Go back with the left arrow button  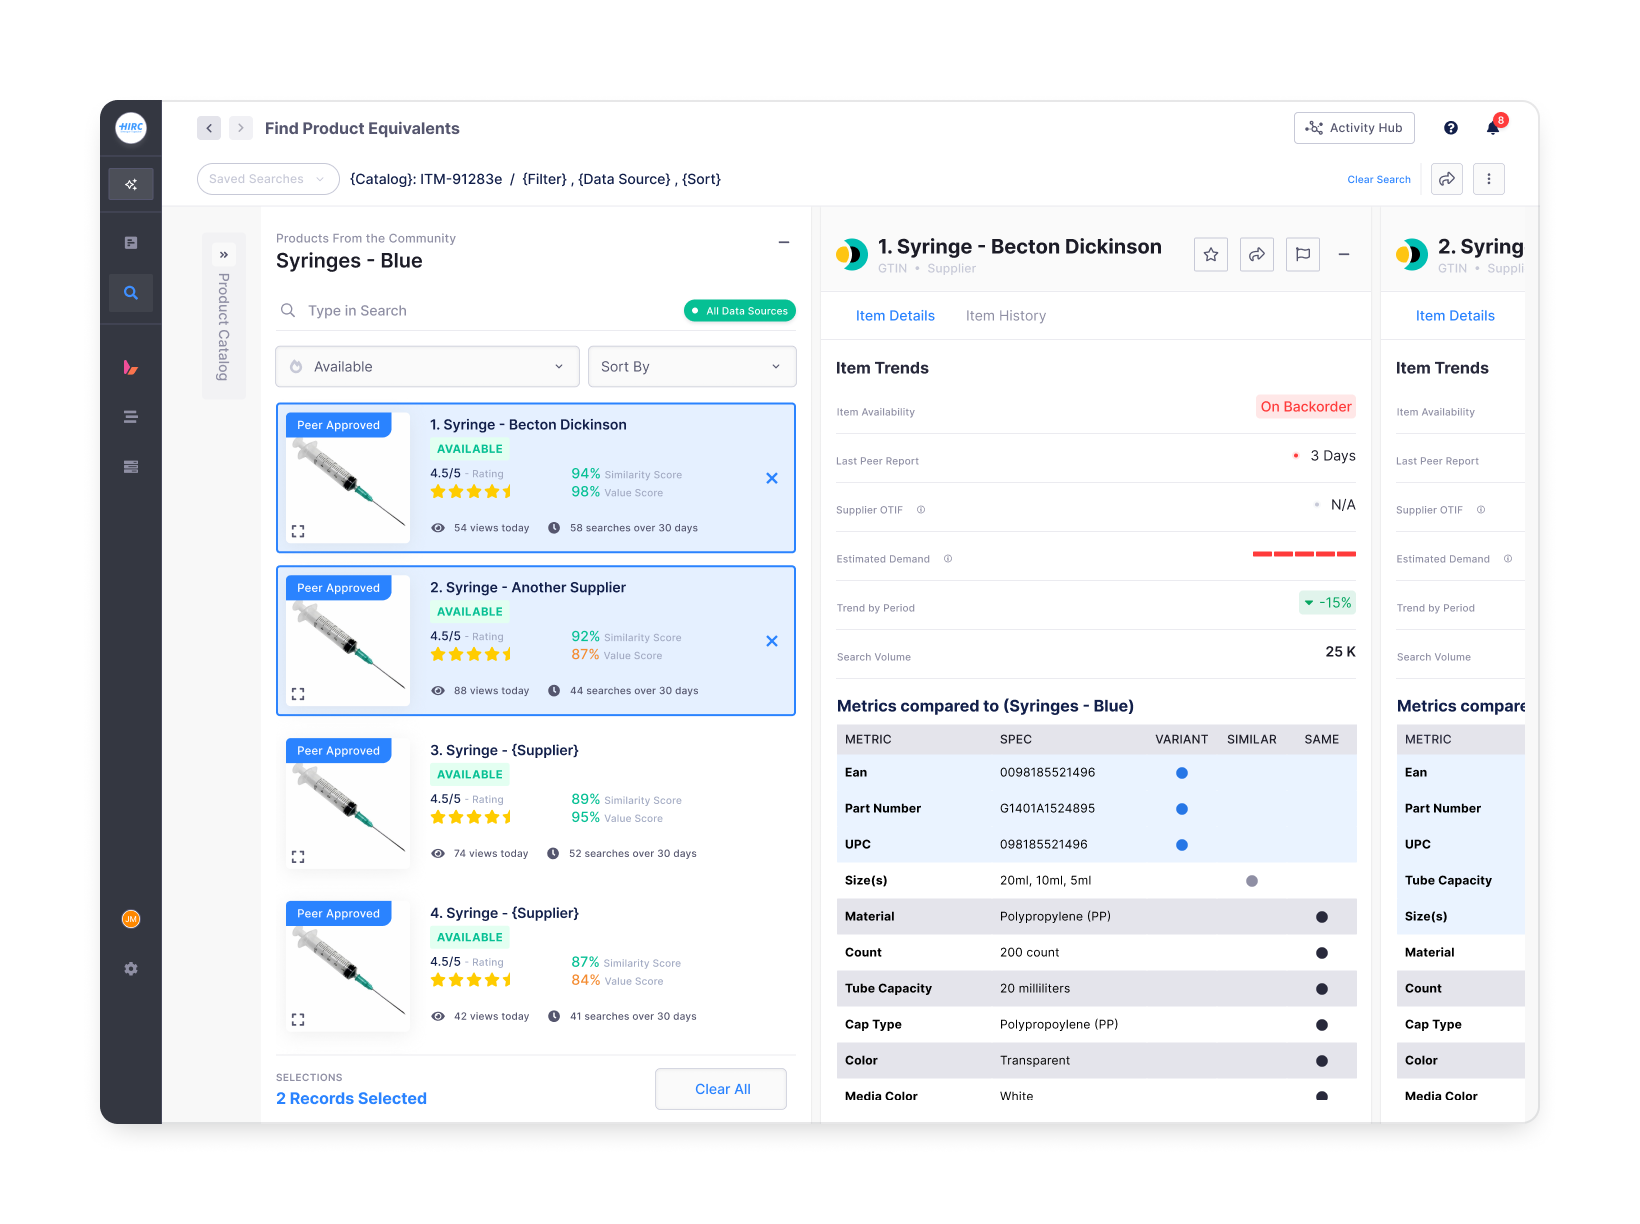(209, 128)
